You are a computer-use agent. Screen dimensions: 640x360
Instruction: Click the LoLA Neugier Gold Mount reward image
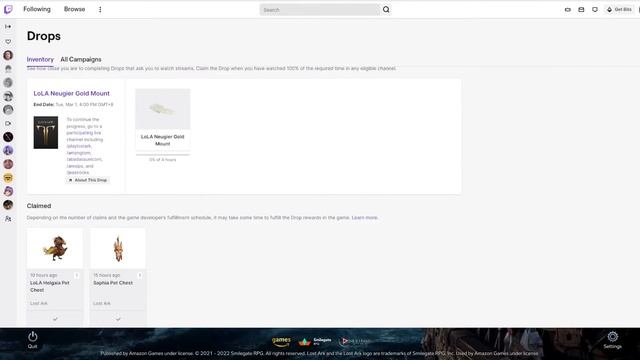tap(162, 109)
